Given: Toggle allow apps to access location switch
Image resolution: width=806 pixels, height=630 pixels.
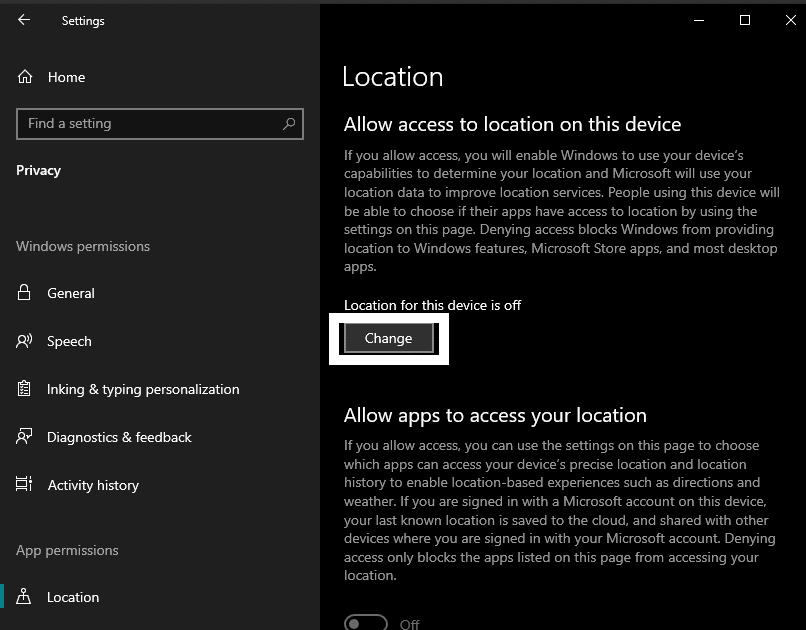Looking at the screenshot, I should 366,623.
